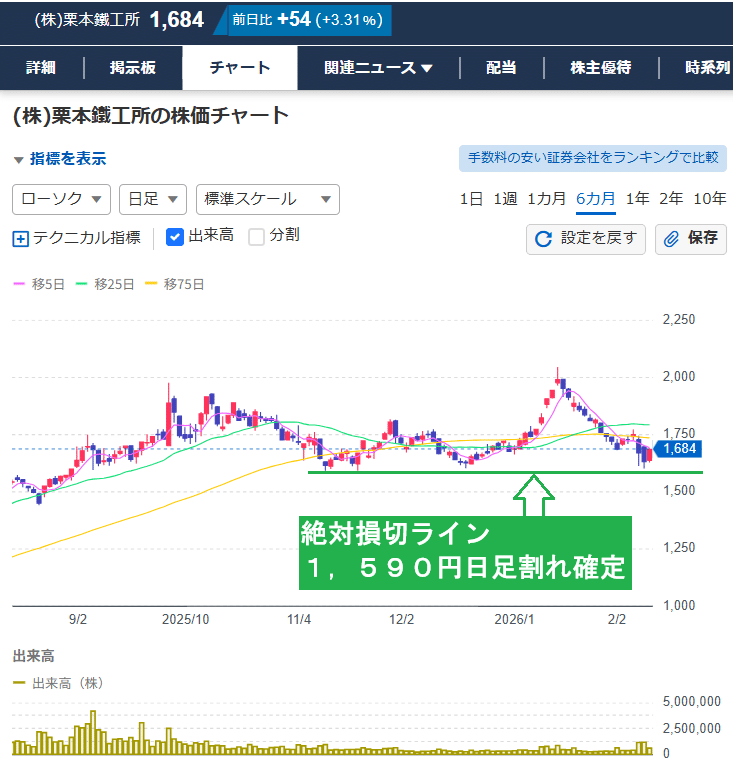Select the 1日 time range
This screenshot has height=763, width=733.
(x=471, y=199)
